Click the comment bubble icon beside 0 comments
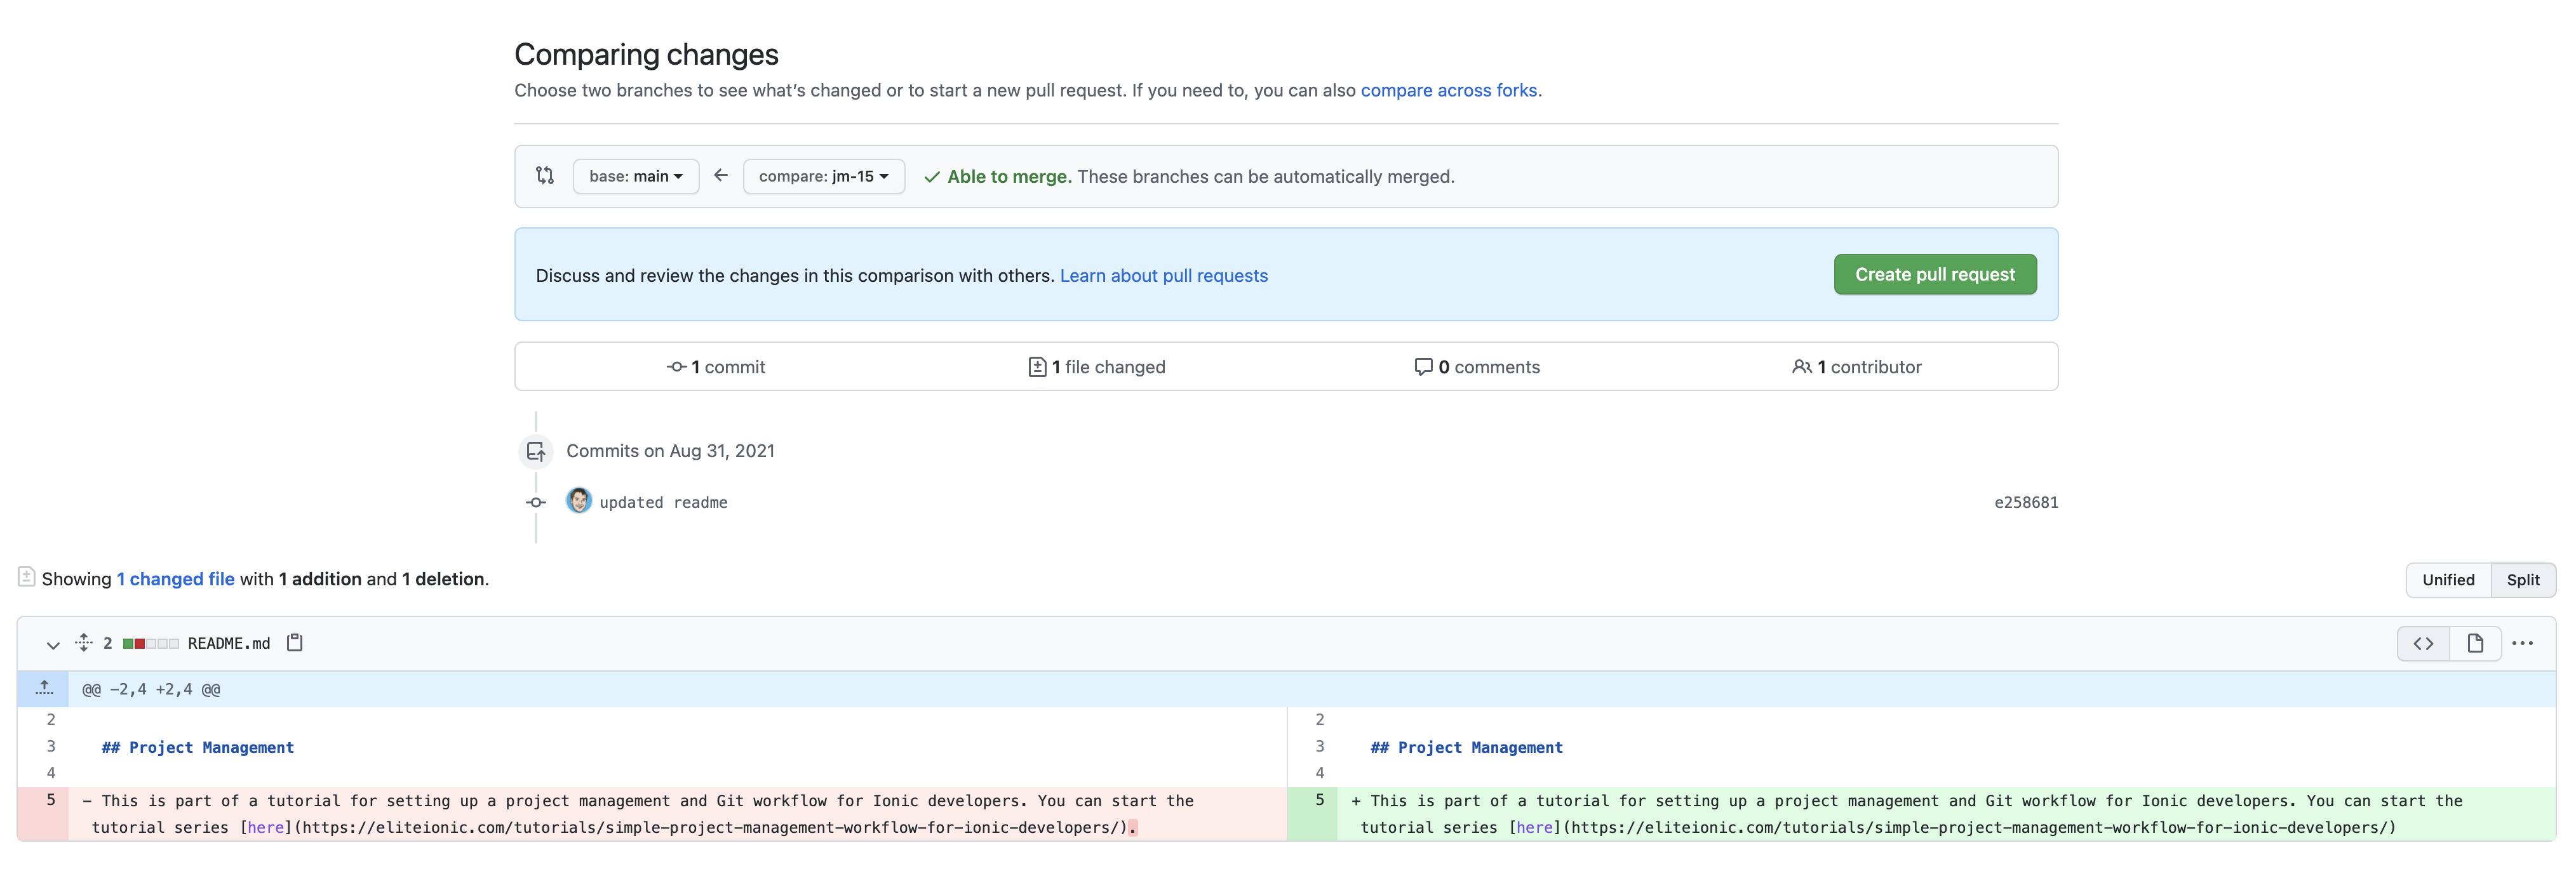Screen dimensions: 2576x890 1423,367
